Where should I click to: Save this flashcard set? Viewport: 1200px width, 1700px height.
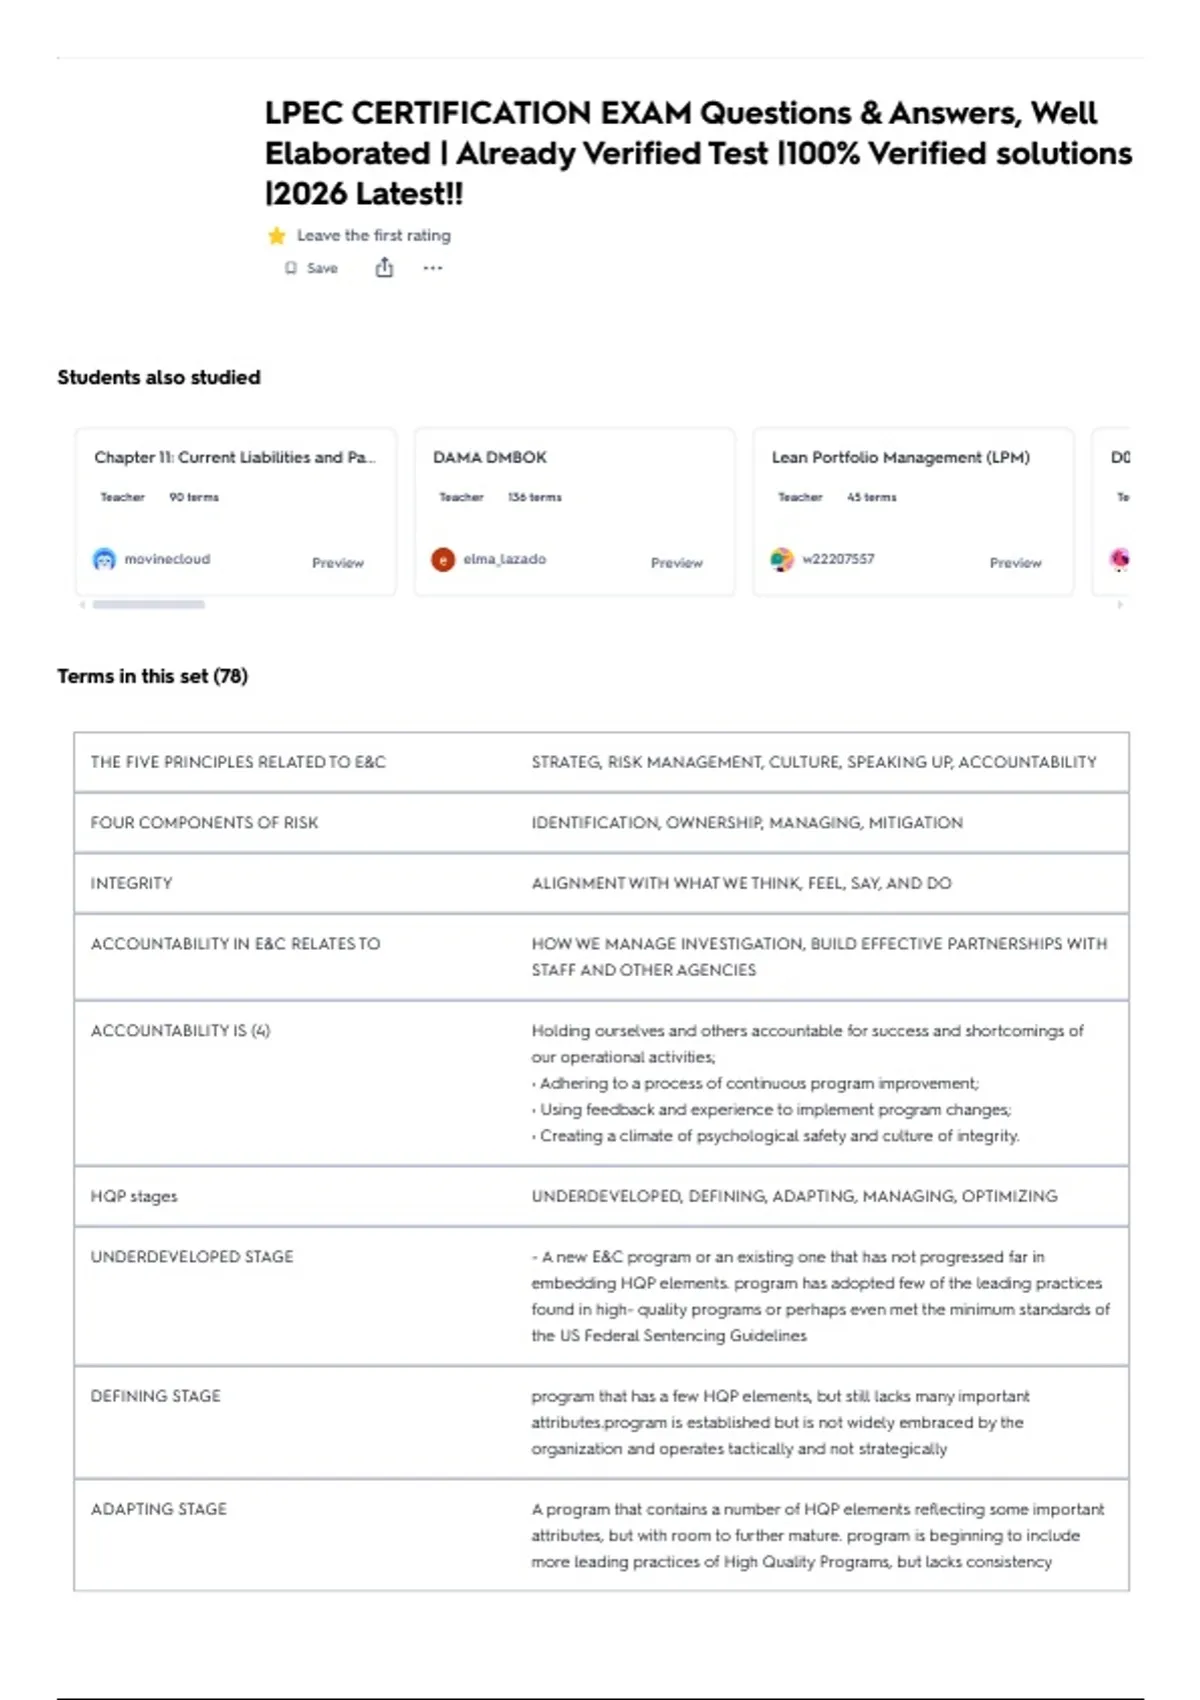coord(311,268)
